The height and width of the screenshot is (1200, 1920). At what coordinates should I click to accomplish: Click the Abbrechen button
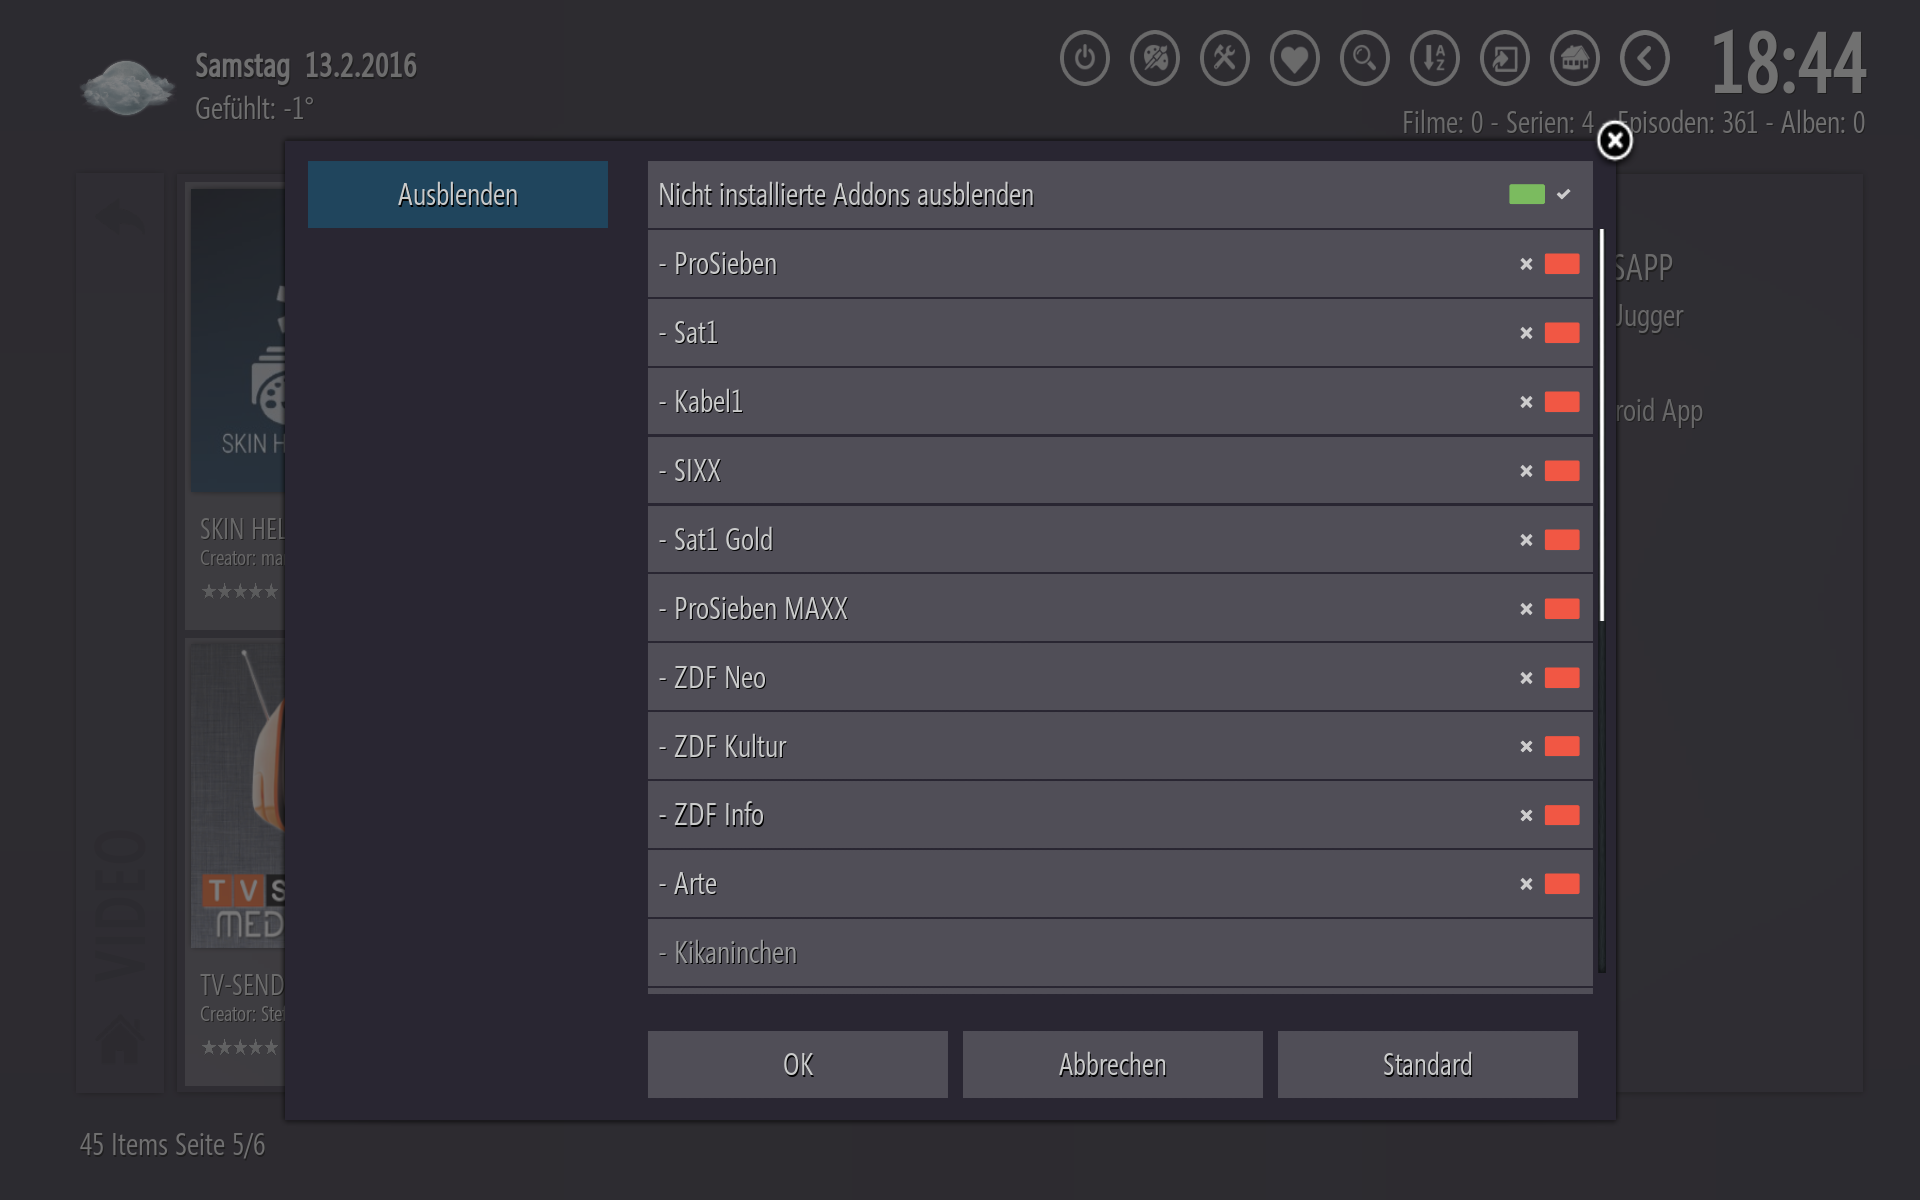click(x=1113, y=1064)
